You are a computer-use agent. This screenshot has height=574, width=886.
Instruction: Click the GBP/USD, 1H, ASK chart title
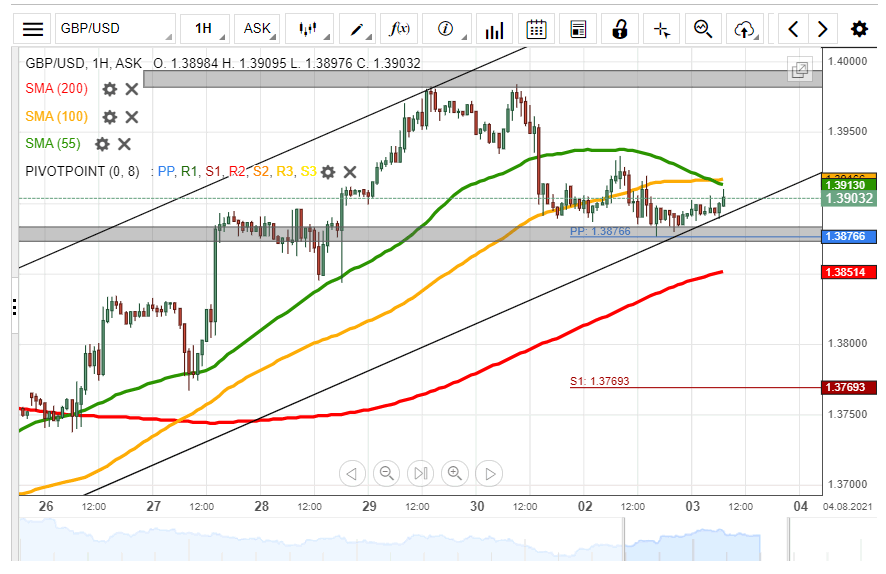point(84,63)
